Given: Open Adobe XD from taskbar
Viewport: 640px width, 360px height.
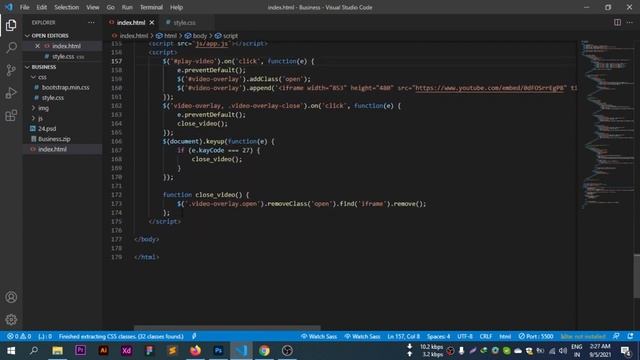Looking at the screenshot, I should click(126, 351).
